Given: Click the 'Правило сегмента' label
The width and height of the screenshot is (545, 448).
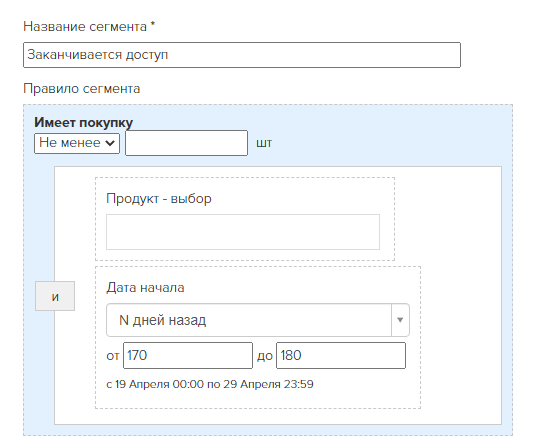Looking at the screenshot, I should coord(82,89).
